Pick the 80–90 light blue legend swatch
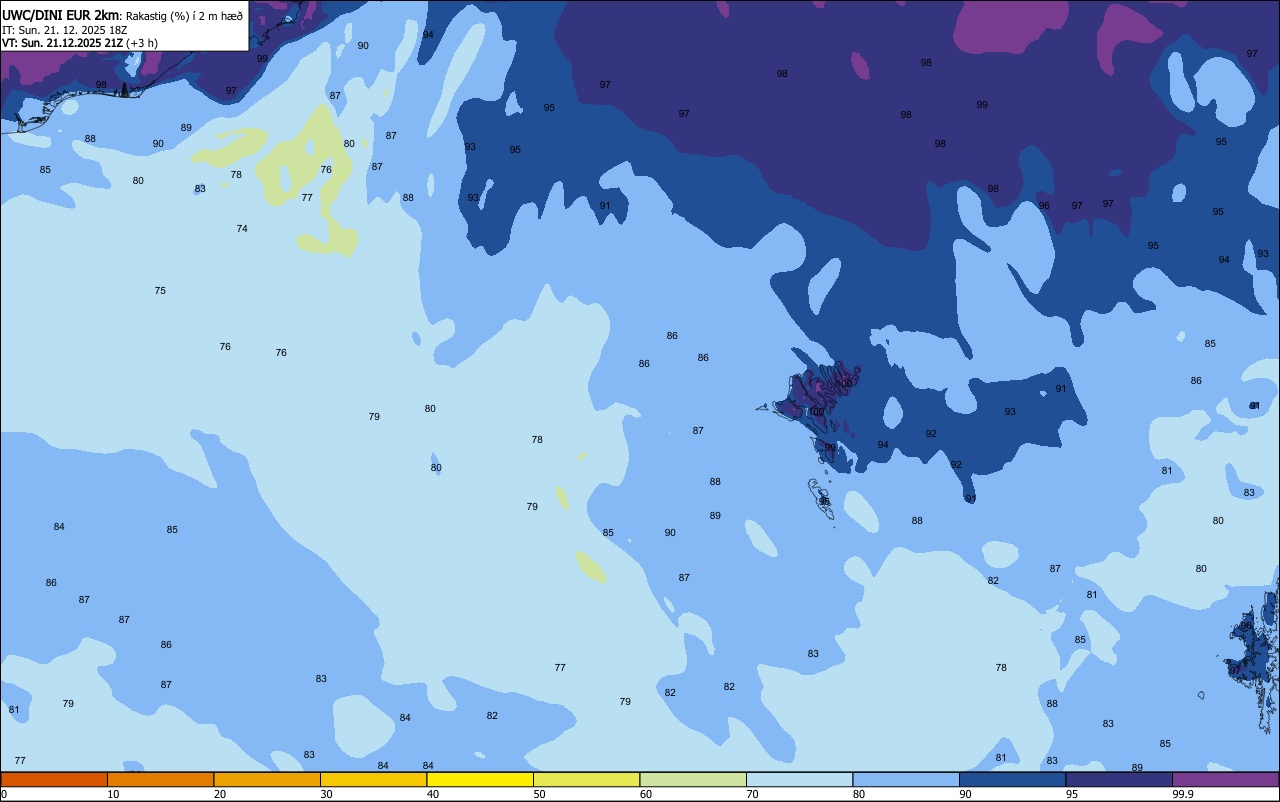This screenshot has height=802, width=1280. coord(906,779)
